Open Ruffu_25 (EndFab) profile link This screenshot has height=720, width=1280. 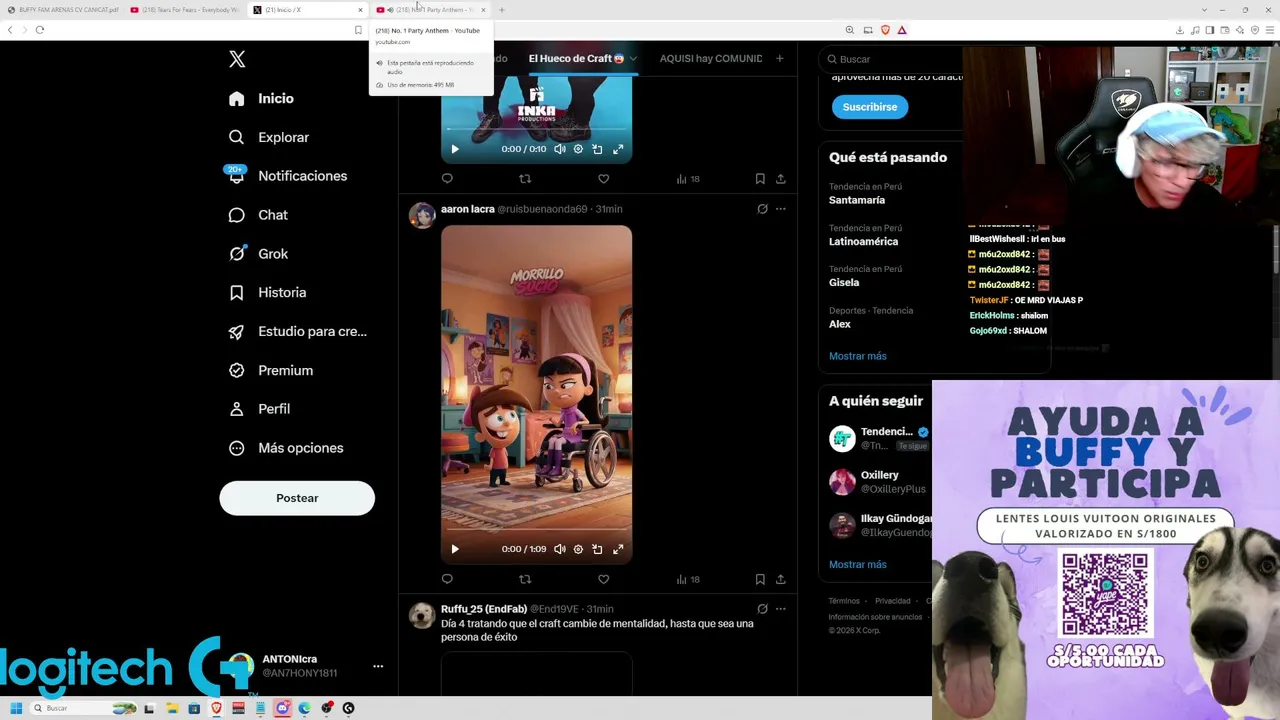pos(484,609)
